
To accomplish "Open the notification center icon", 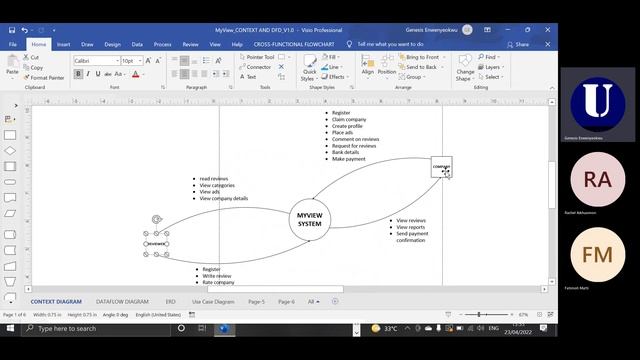I will [x=544, y=328].
